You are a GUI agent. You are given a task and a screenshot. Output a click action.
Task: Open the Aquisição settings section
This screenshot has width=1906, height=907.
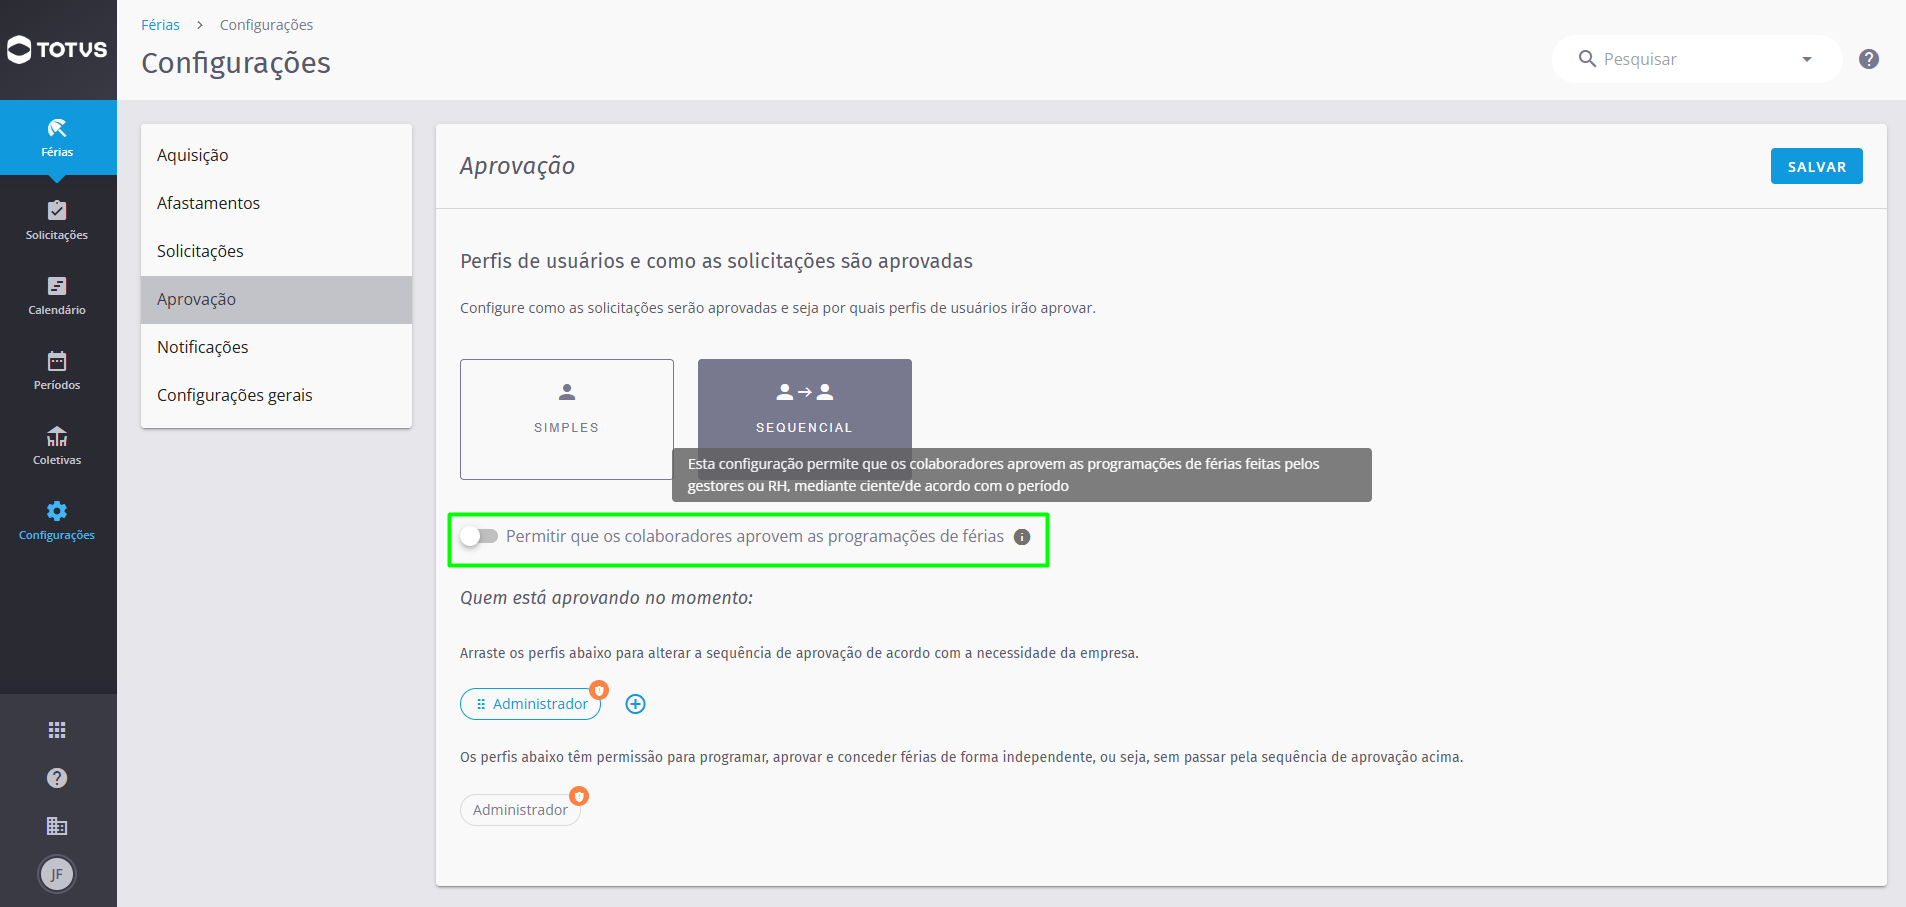(x=276, y=155)
